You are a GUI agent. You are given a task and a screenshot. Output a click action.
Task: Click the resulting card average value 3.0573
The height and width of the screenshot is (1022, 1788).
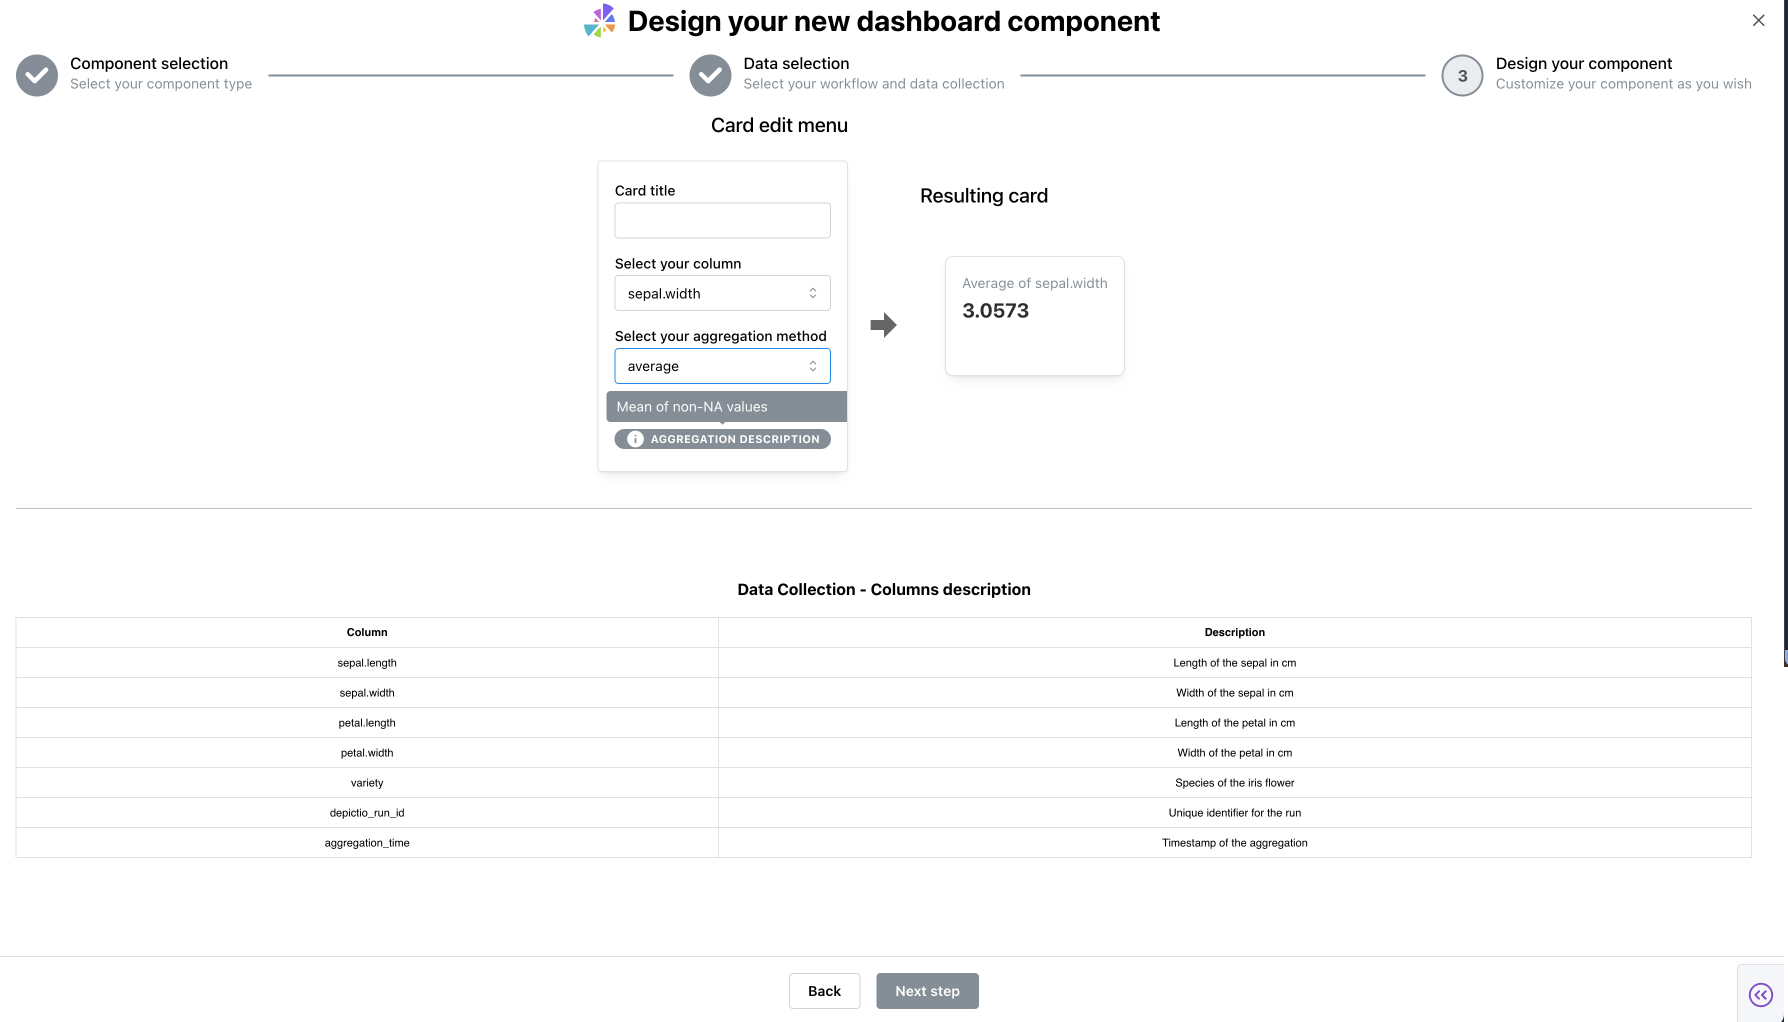[x=995, y=311]
